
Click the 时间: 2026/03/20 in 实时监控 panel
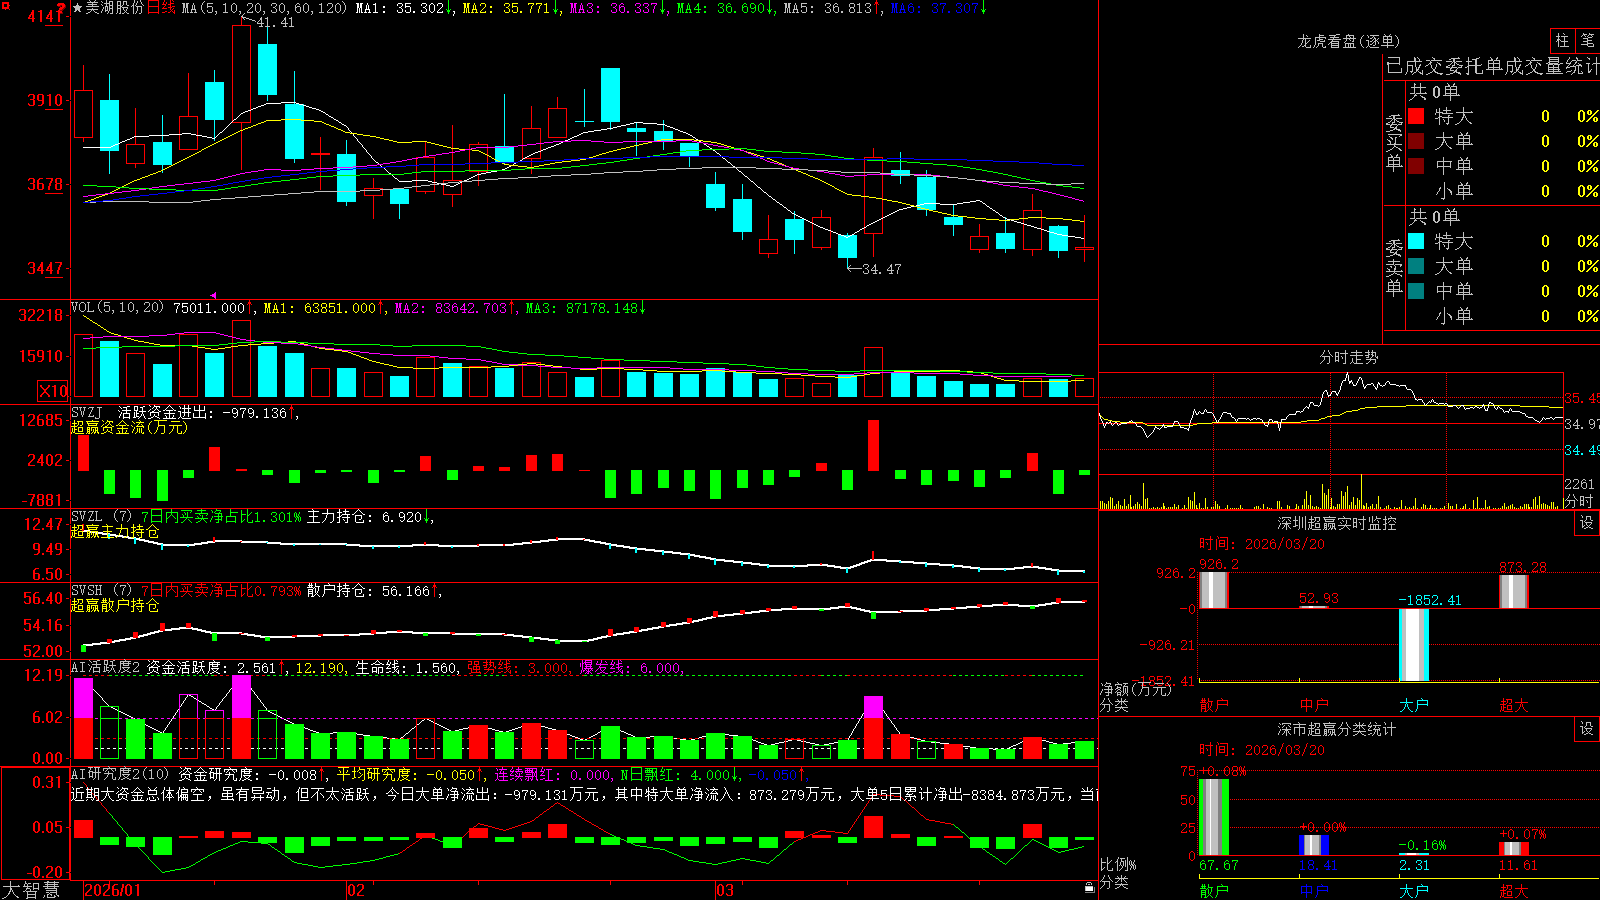[1262, 544]
